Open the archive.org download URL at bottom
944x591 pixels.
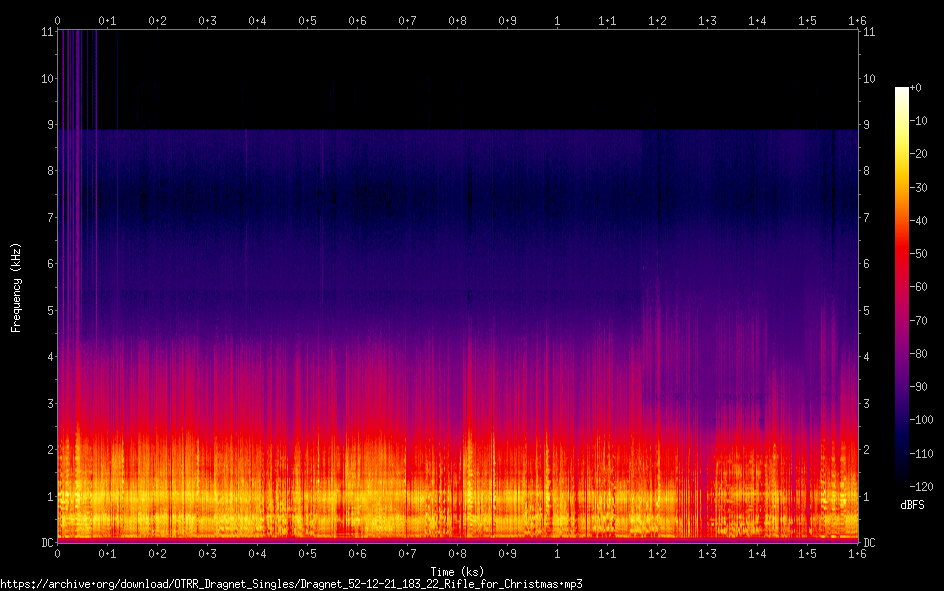click(291, 583)
